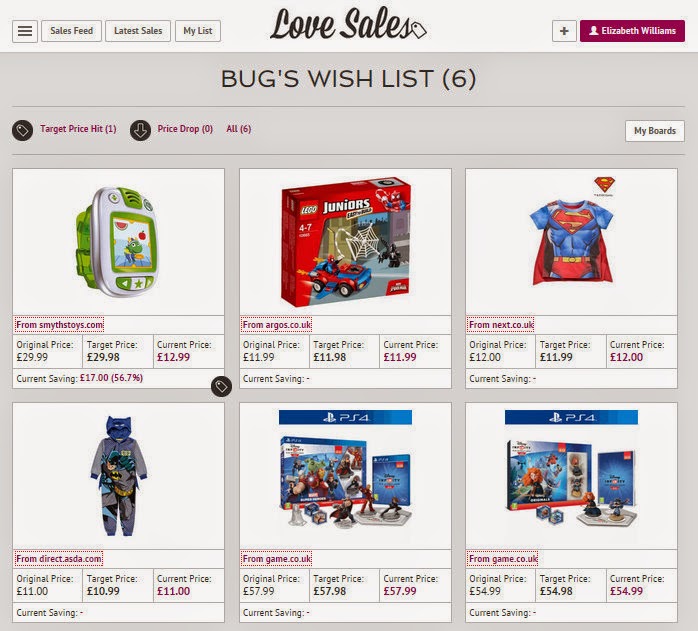Image resolution: width=698 pixels, height=631 pixels.
Task: Filter by Target Price Hit (1)
Action: 78,129
